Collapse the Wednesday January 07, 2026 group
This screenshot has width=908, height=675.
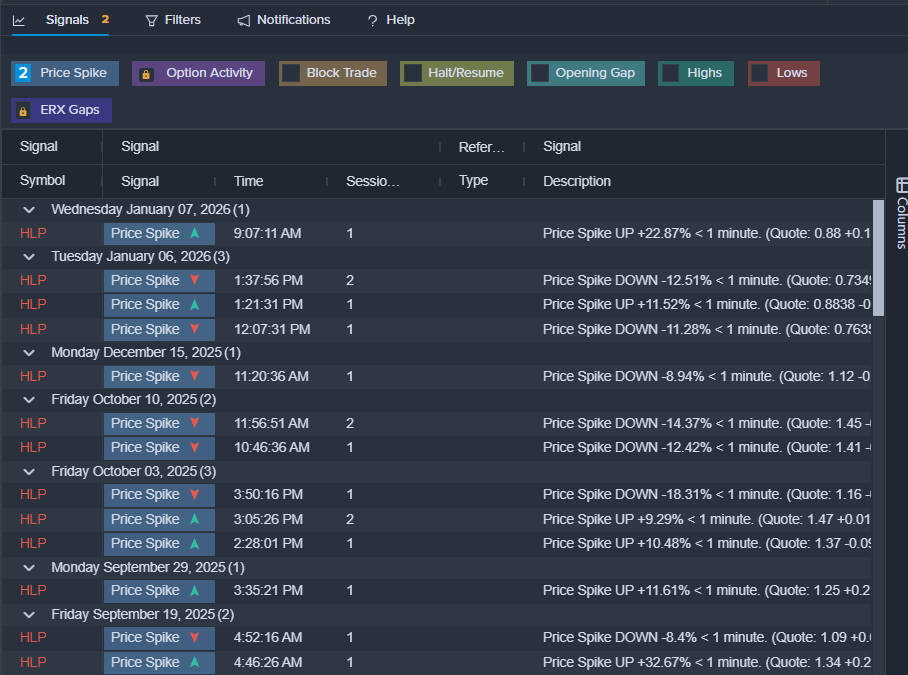(29, 210)
